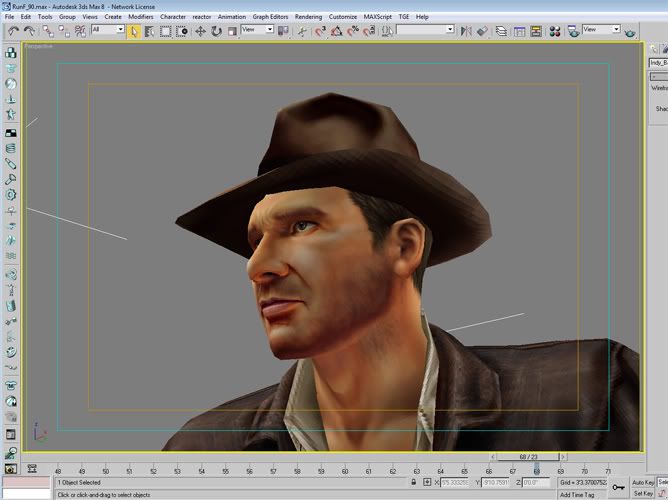The image size is (668, 500).
Task: Choose the Select and Scale tool
Action: click(x=232, y=31)
